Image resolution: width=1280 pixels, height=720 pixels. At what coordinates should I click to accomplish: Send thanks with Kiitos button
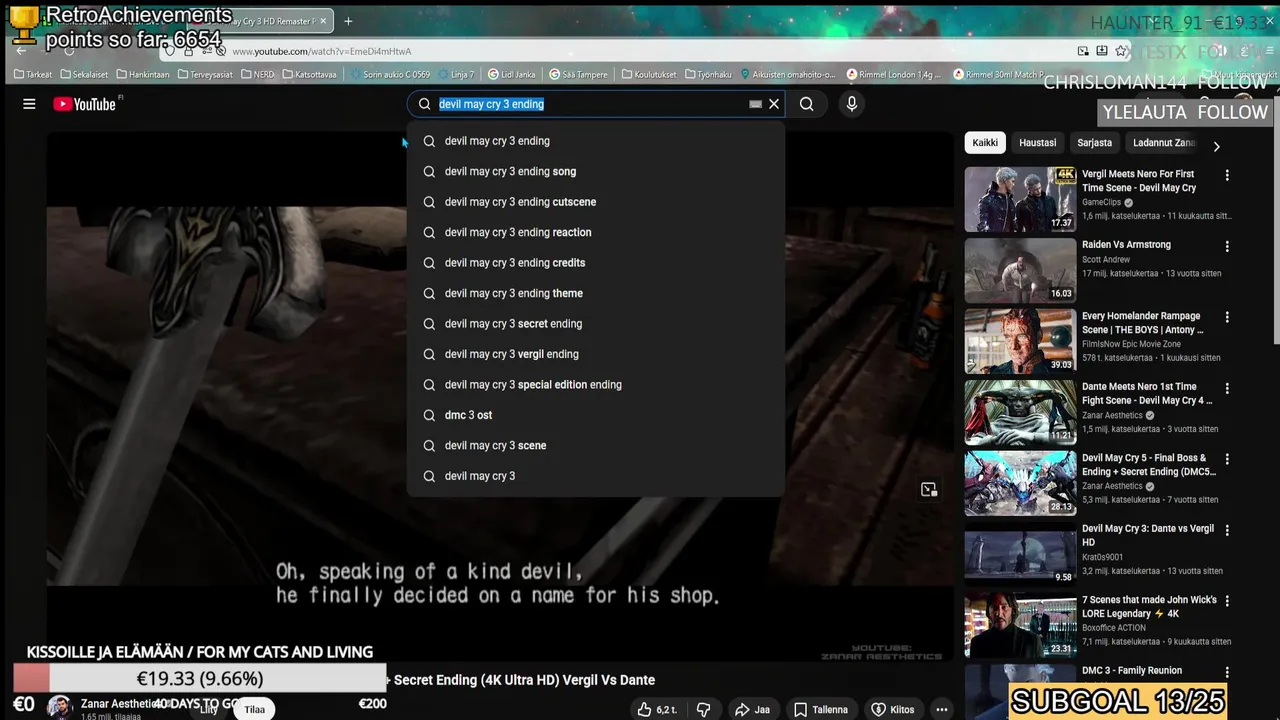[893, 709]
